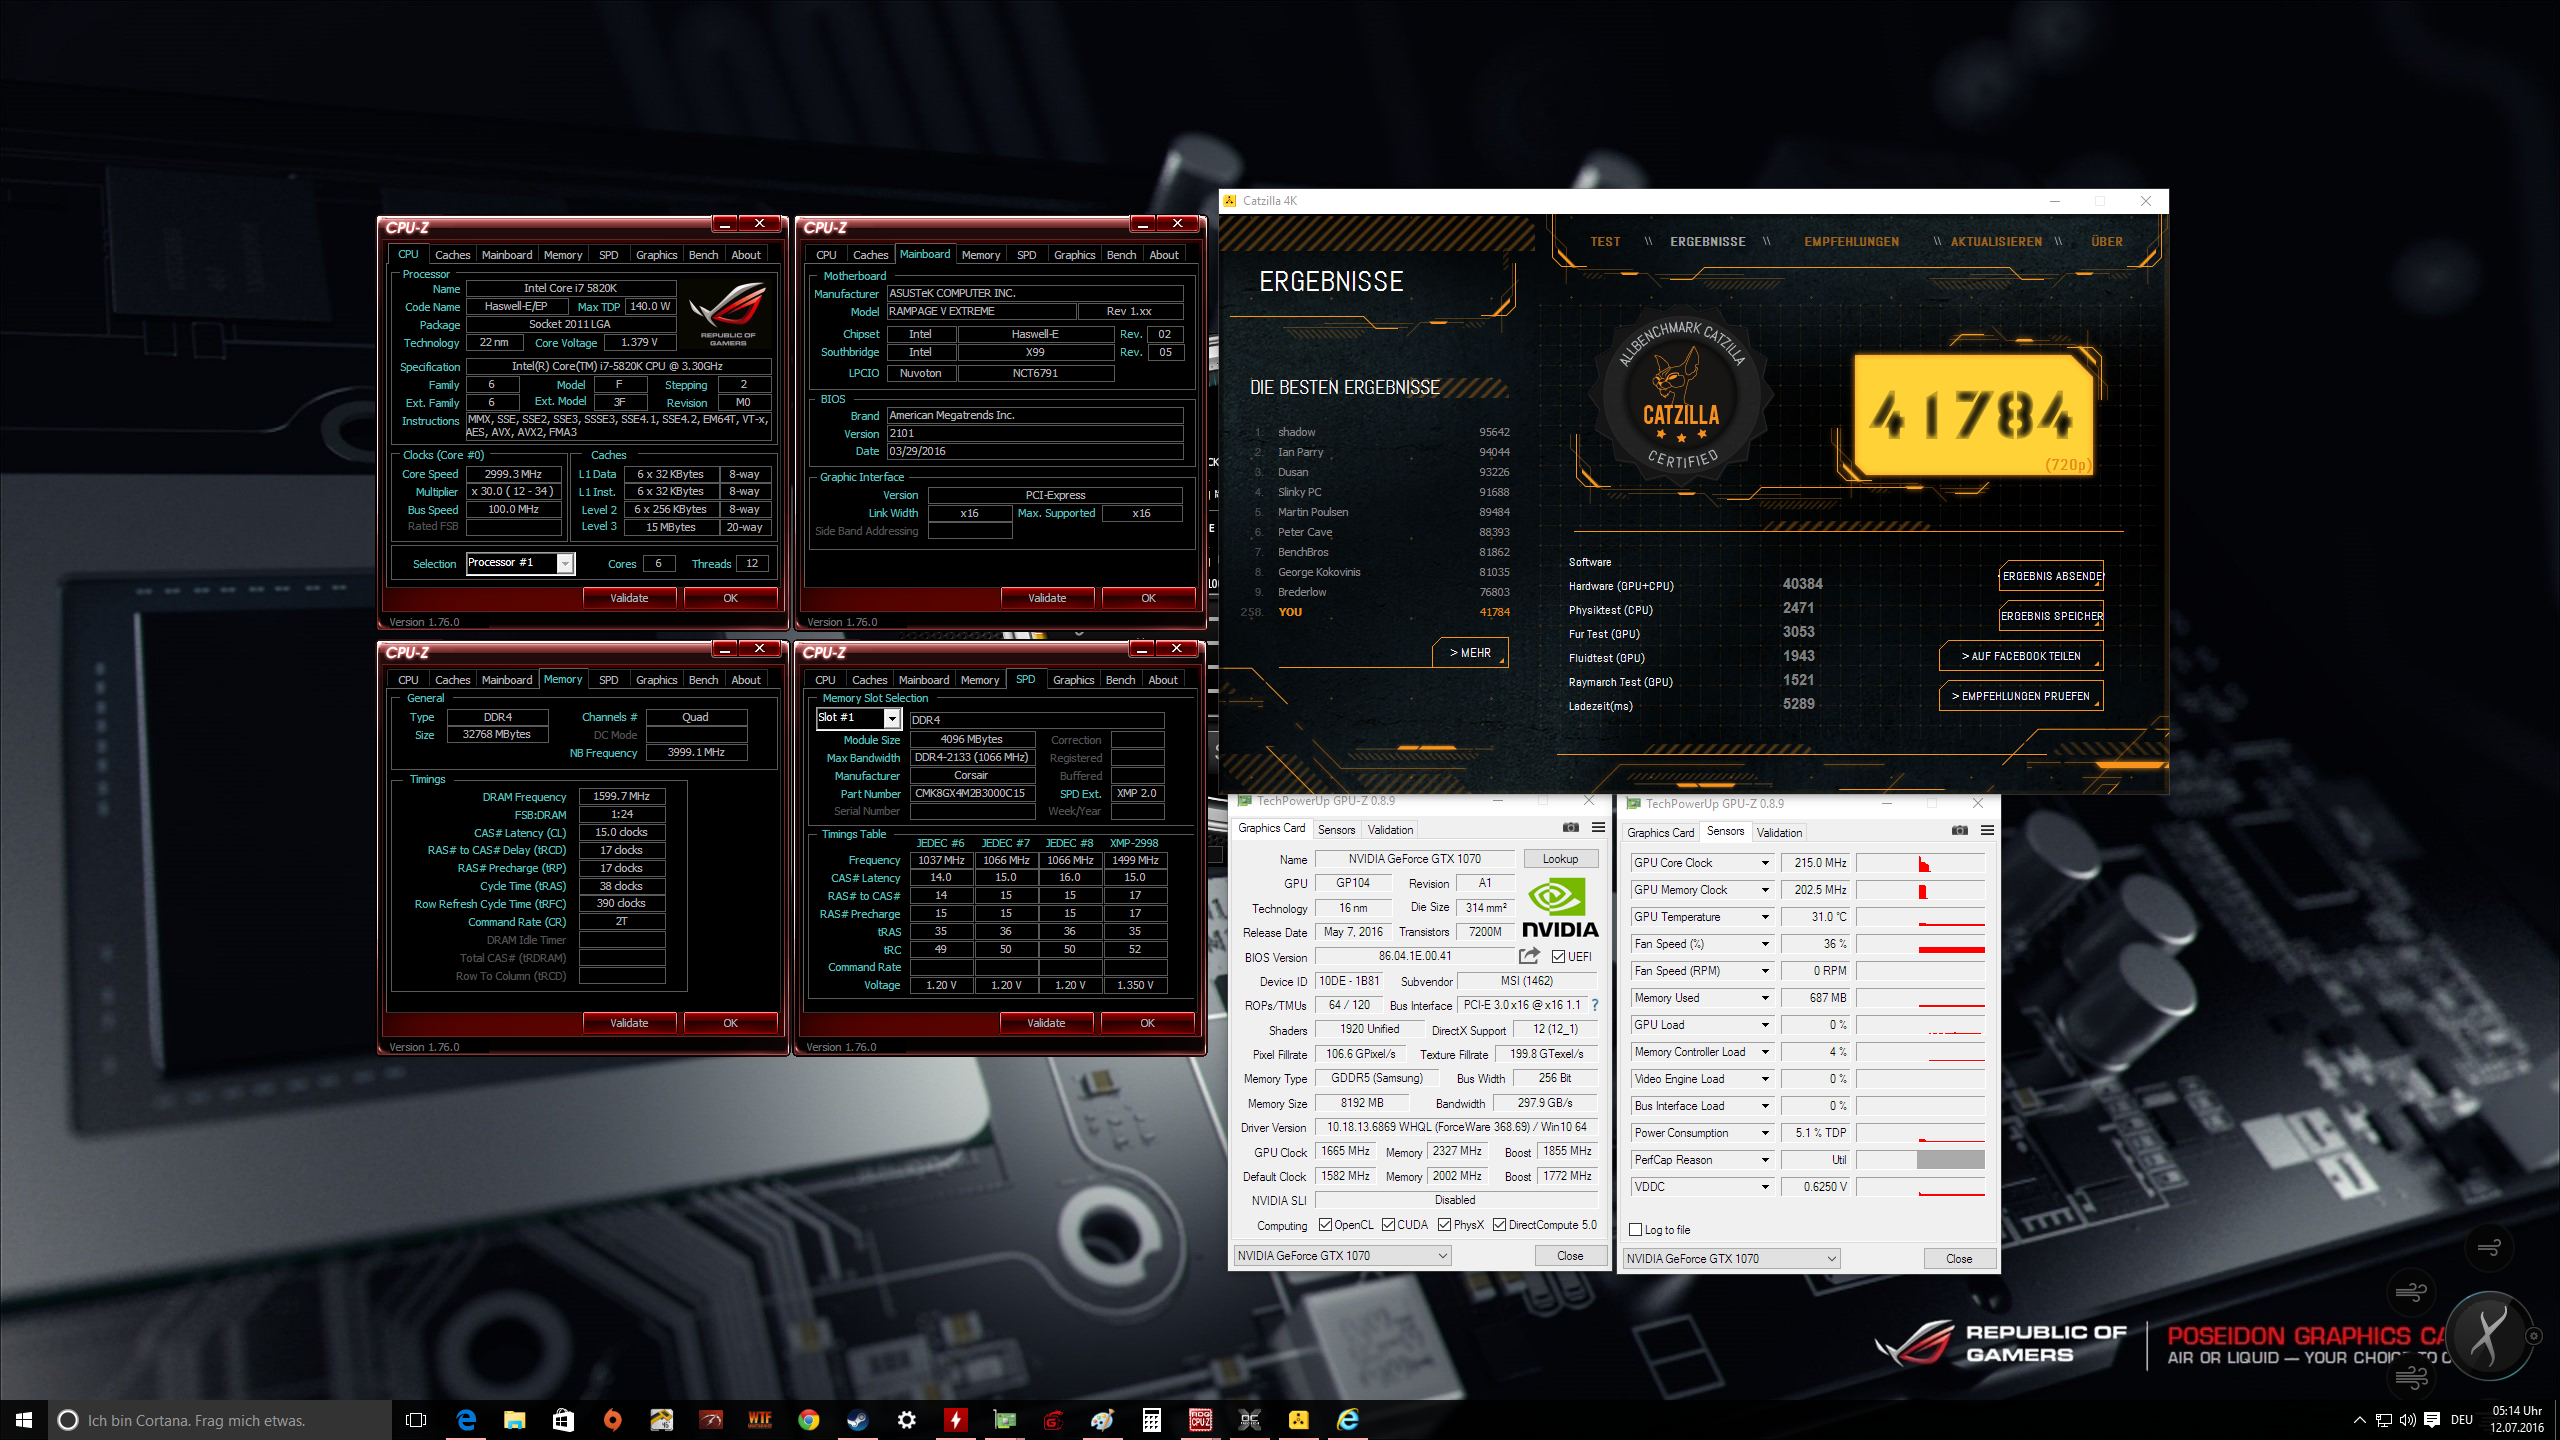Open GPU selector in GPU-Z Sensors window
The height and width of the screenshot is (1440, 2560).
click(1731, 1259)
